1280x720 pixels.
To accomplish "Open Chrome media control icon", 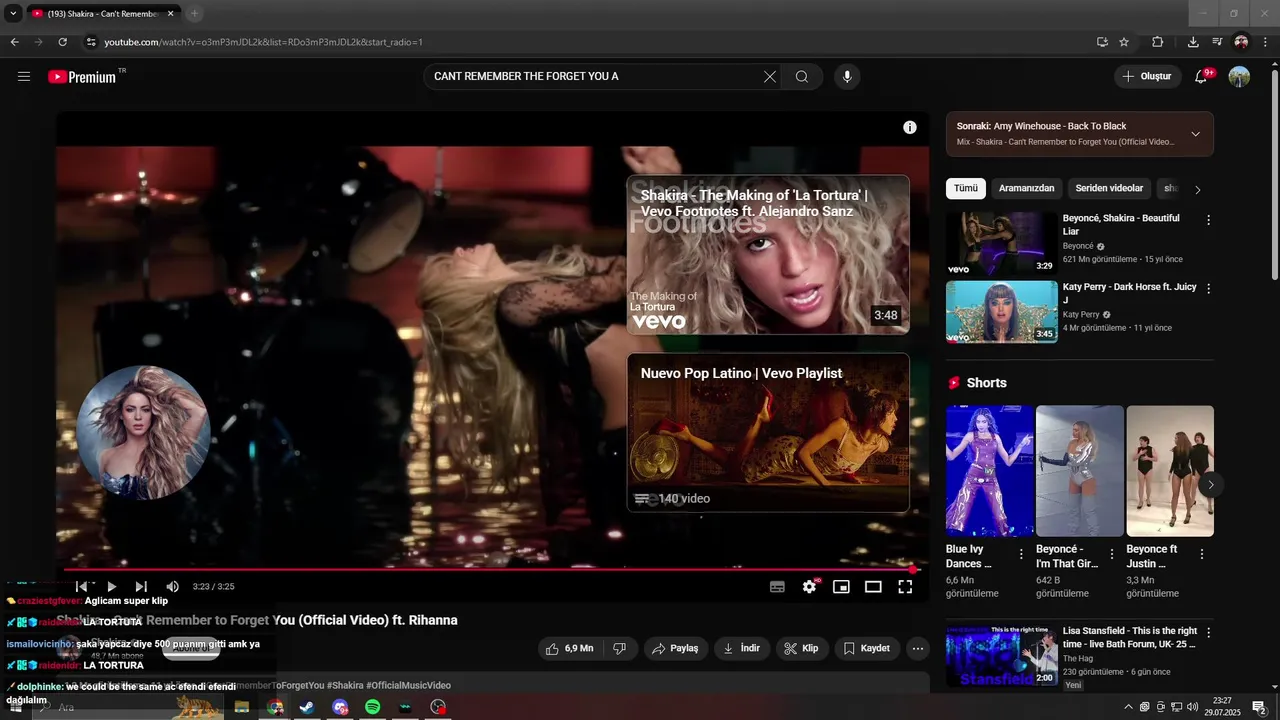I will pos(1217,42).
